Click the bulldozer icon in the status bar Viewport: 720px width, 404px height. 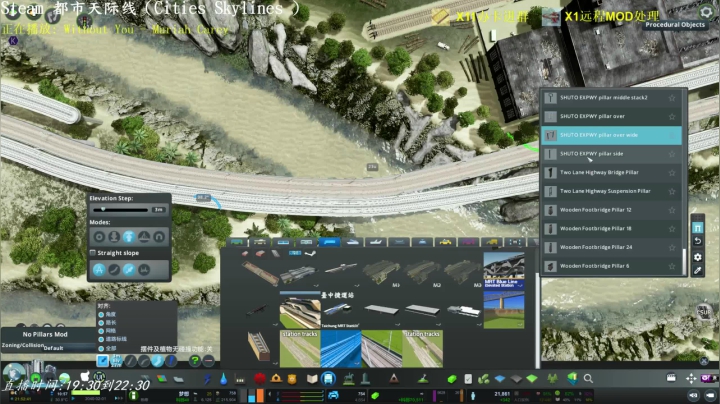711,395
